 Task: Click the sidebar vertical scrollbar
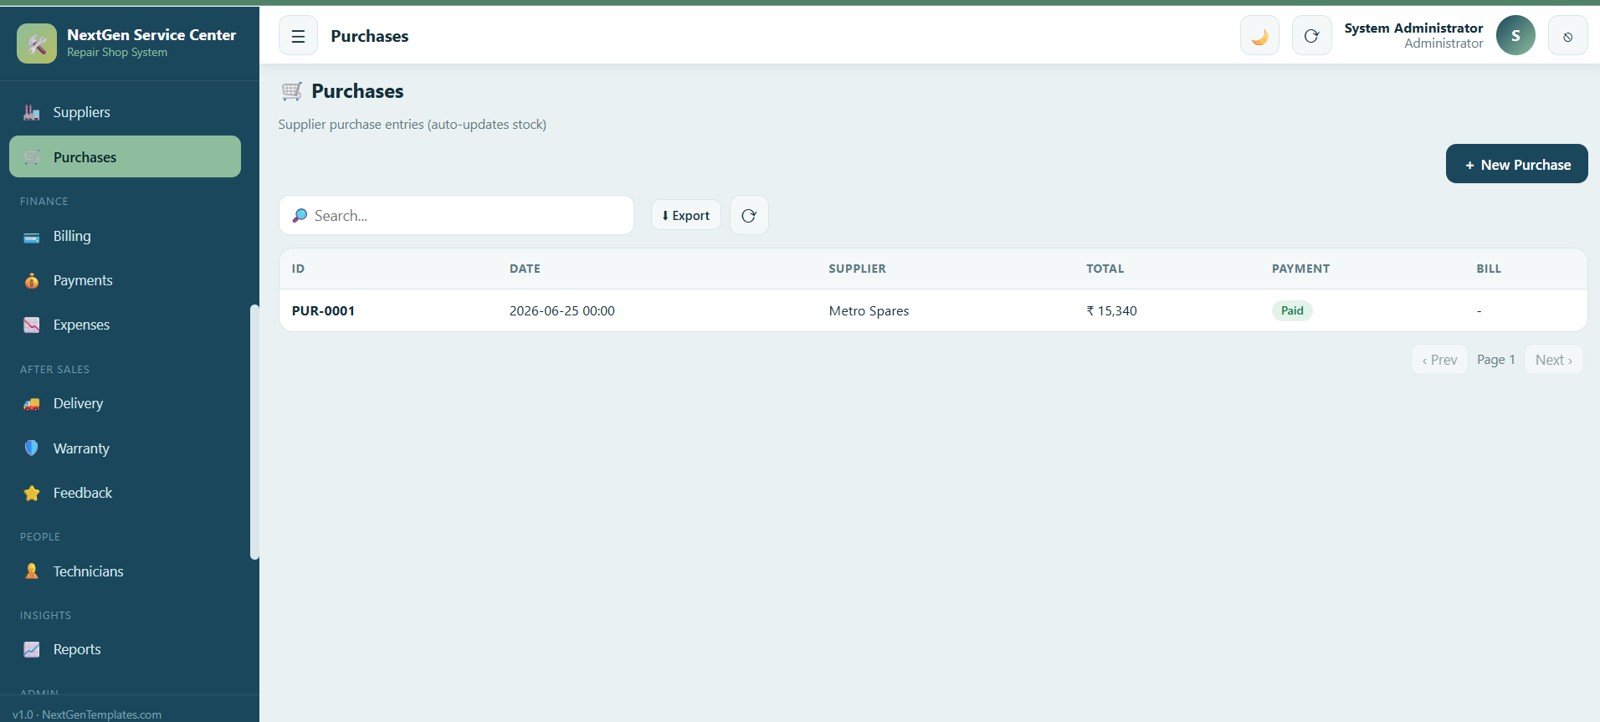pyautogui.click(x=254, y=432)
